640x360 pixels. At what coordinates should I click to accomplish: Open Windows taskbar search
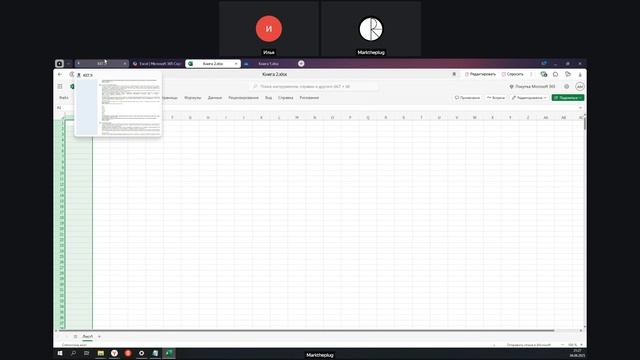tap(73, 353)
